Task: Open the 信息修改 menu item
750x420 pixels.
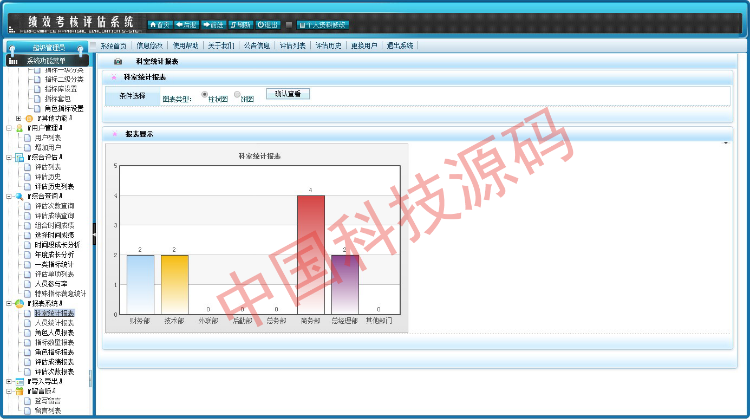Action: 149,46
